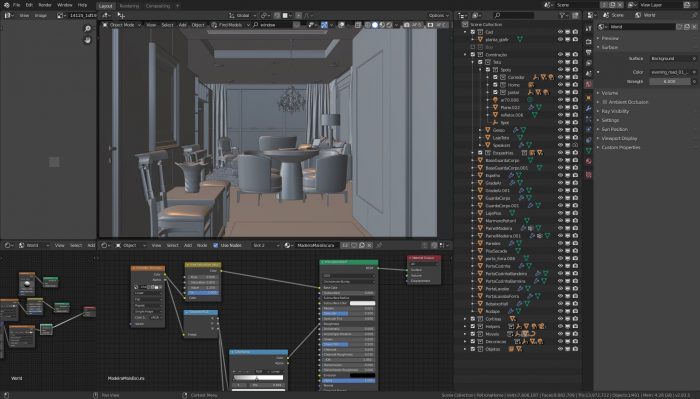Image resolution: width=700 pixels, height=399 pixels.
Task: Toggle the Use Nodes checkbox
Action: (x=216, y=245)
